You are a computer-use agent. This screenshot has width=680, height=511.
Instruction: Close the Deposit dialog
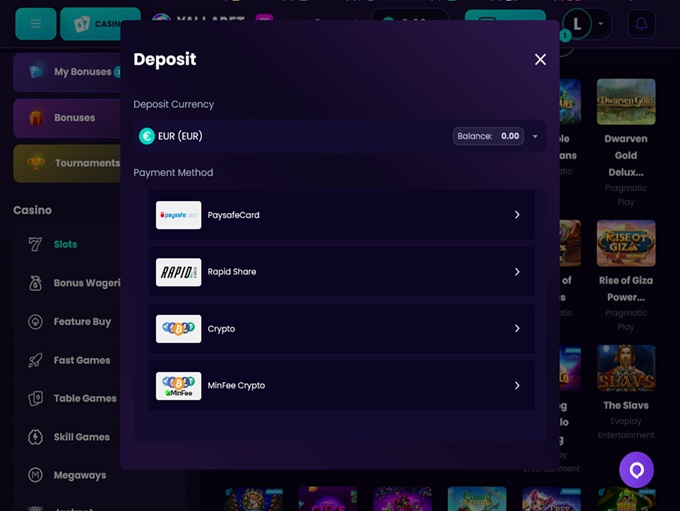[540, 60]
